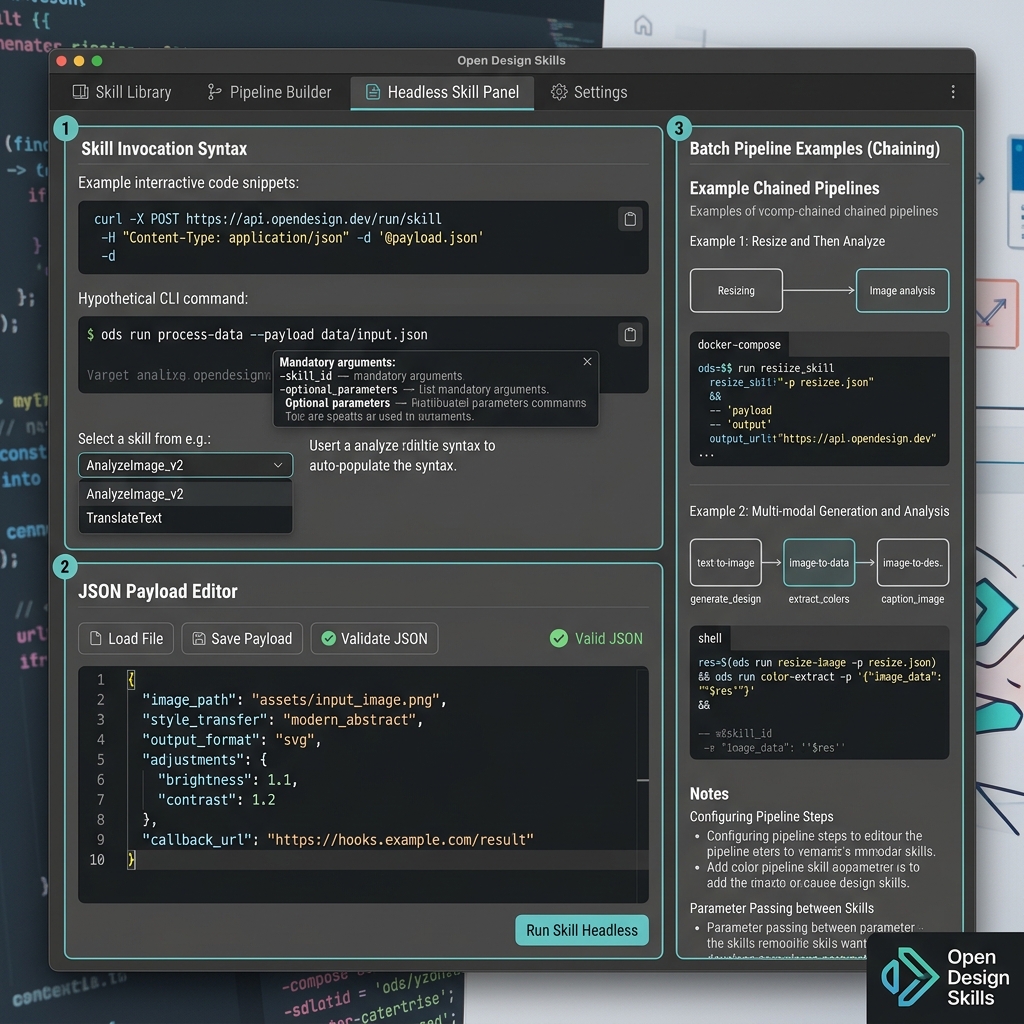The image size is (1024, 1024).
Task: Open the Skill Library tab
Action: [121, 92]
